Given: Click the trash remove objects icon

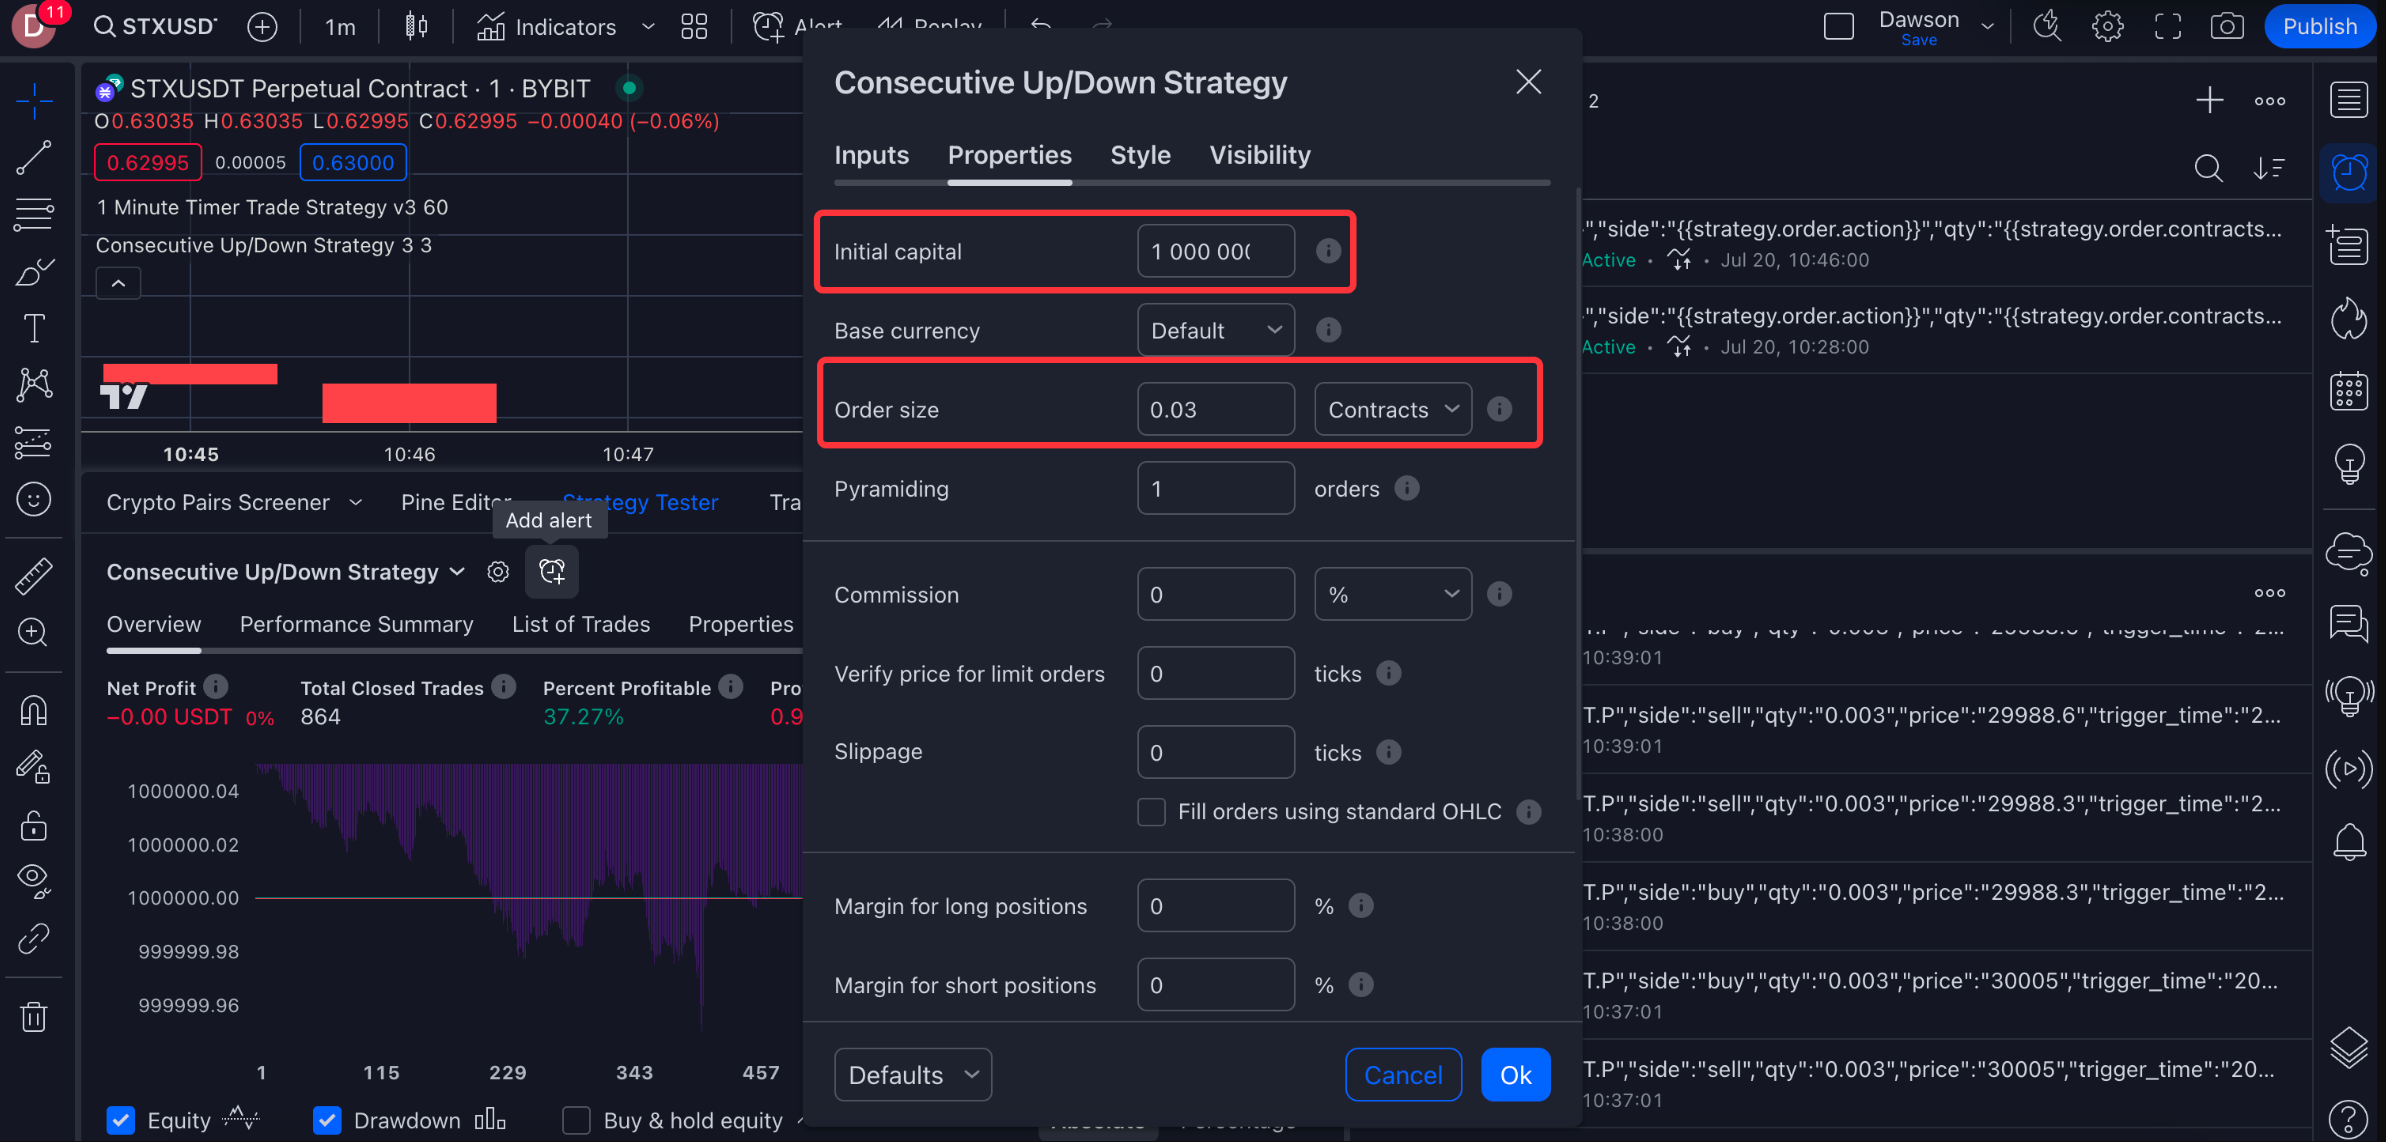Looking at the screenshot, I should [x=34, y=1017].
